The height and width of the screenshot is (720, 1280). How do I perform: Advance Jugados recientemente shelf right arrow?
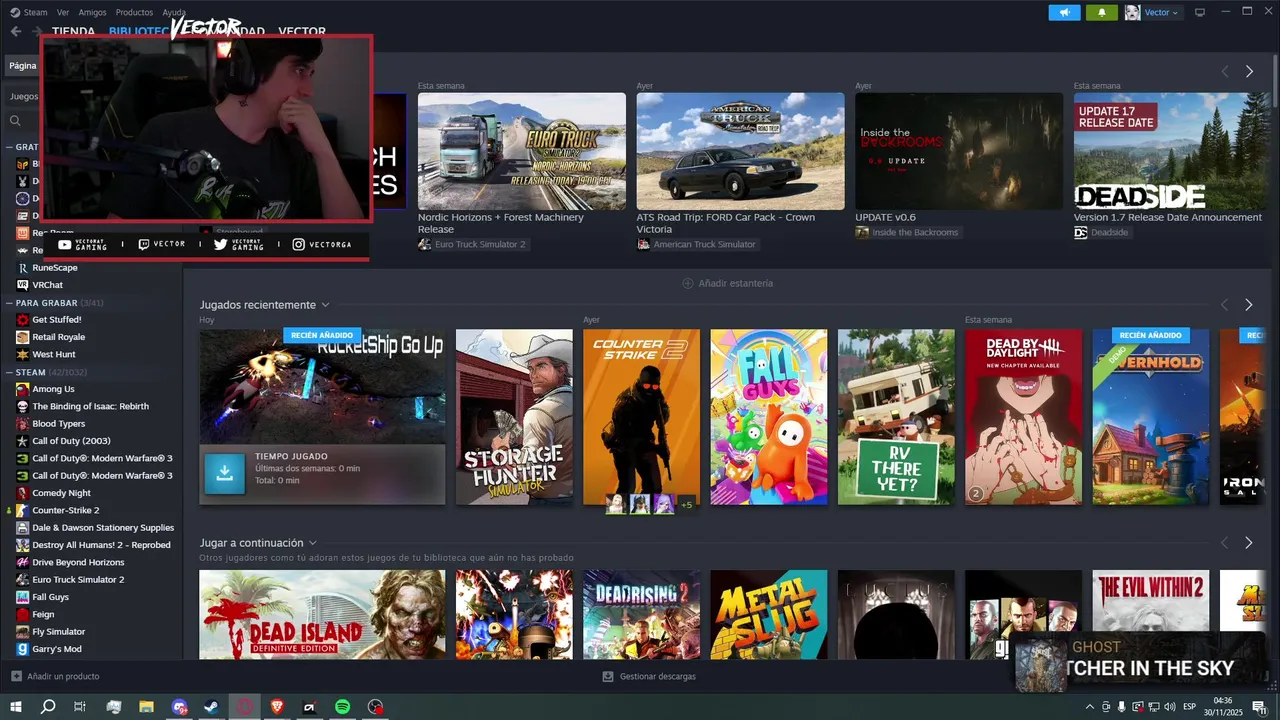pyautogui.click(x=1248, y=305)
